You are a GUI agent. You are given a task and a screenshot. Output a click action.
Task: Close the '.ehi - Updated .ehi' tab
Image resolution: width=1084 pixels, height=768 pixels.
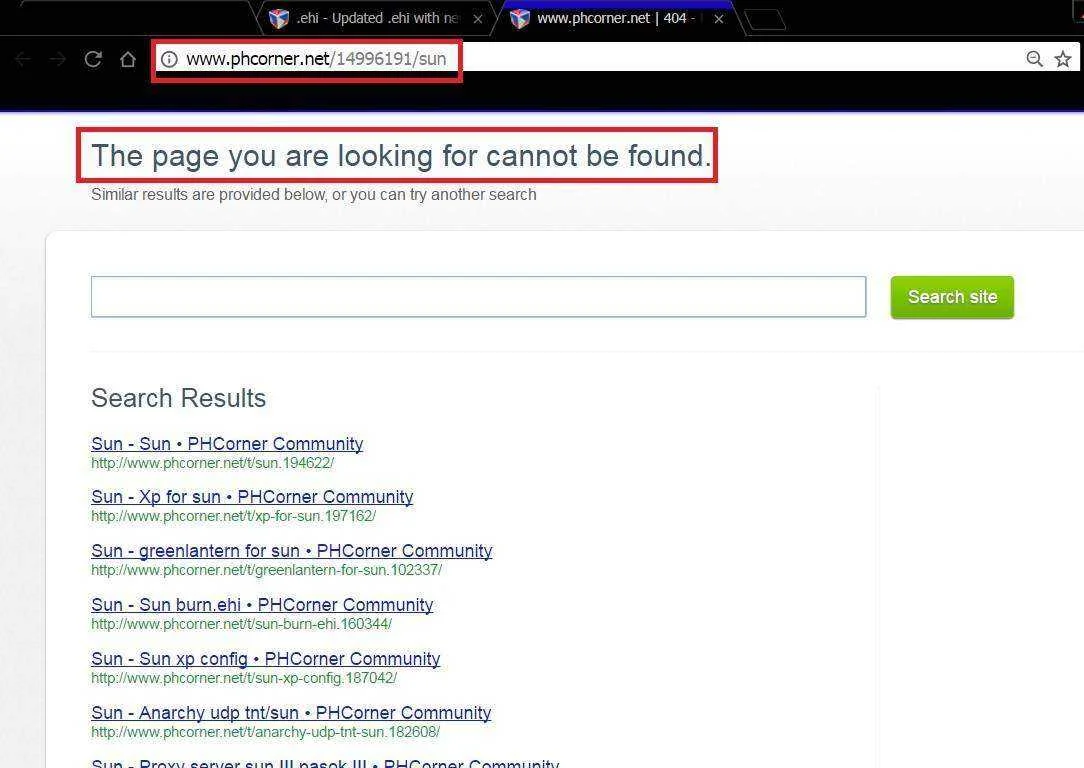[x=478, y=19]
